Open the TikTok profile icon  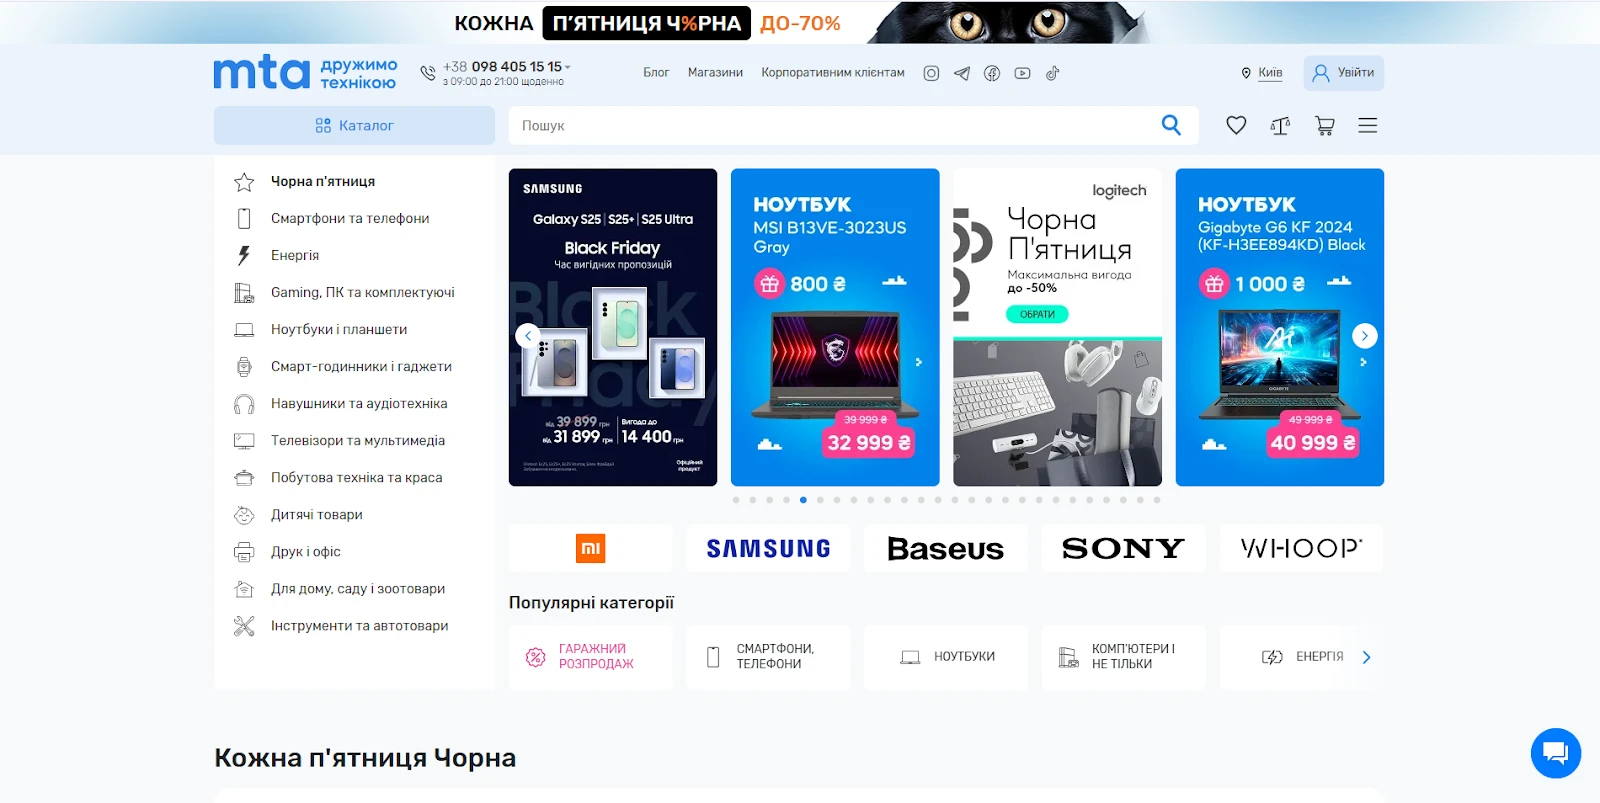point(1052,73)
